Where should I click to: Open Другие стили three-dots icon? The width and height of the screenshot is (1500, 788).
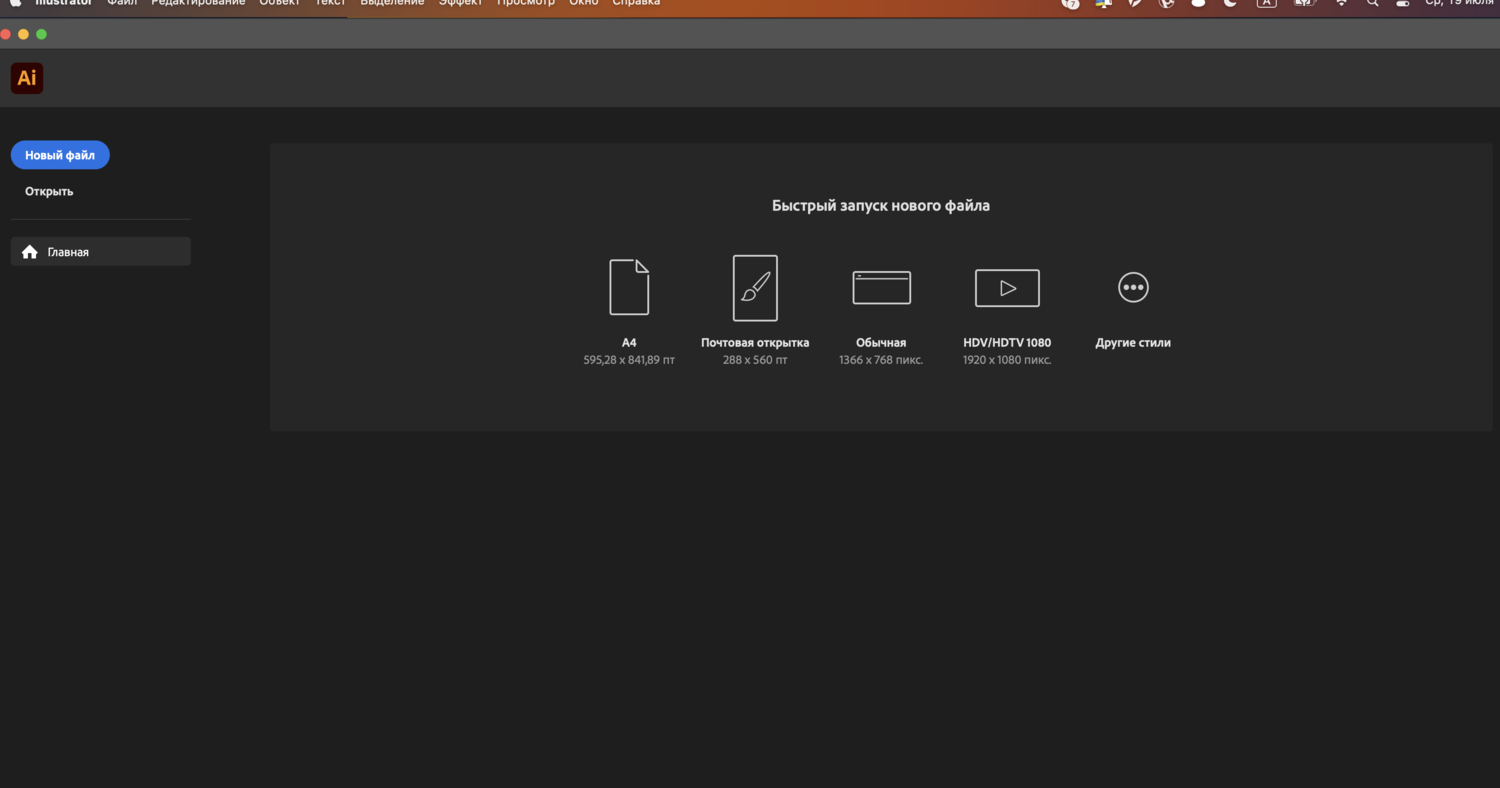tap(1133, 288)
